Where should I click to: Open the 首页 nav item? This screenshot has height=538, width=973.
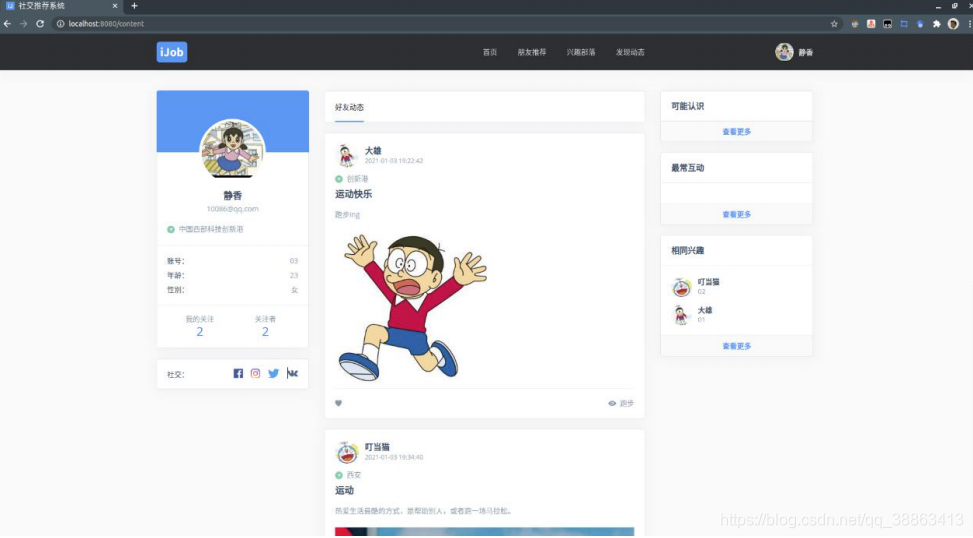click(x=490, y=52)
